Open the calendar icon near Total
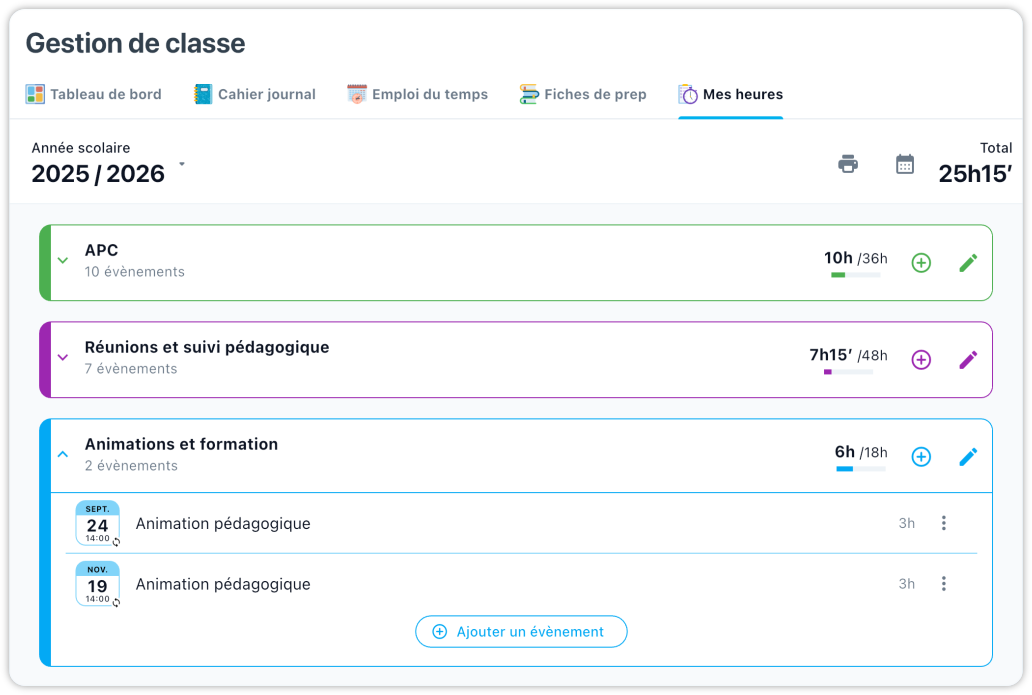The height and width of the screenshot is (695, 1032). point(905,164)
